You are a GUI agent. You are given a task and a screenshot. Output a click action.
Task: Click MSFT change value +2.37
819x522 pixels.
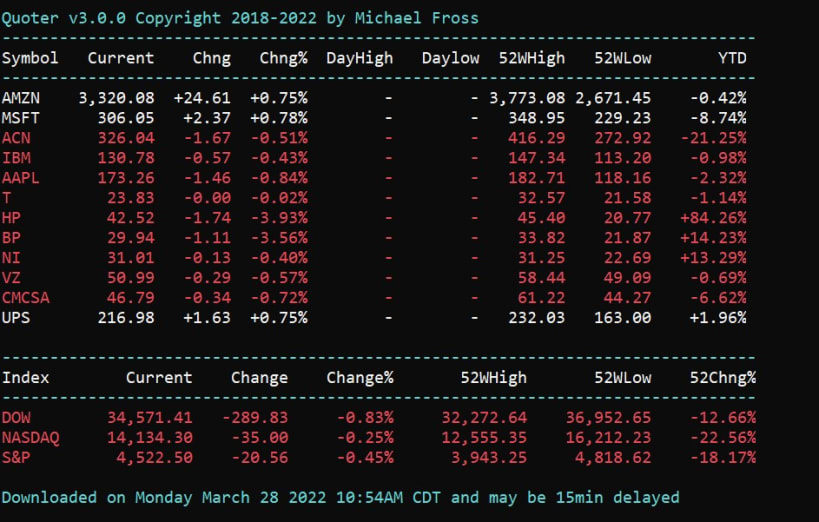pyautogui.click(x=207, y=118)
